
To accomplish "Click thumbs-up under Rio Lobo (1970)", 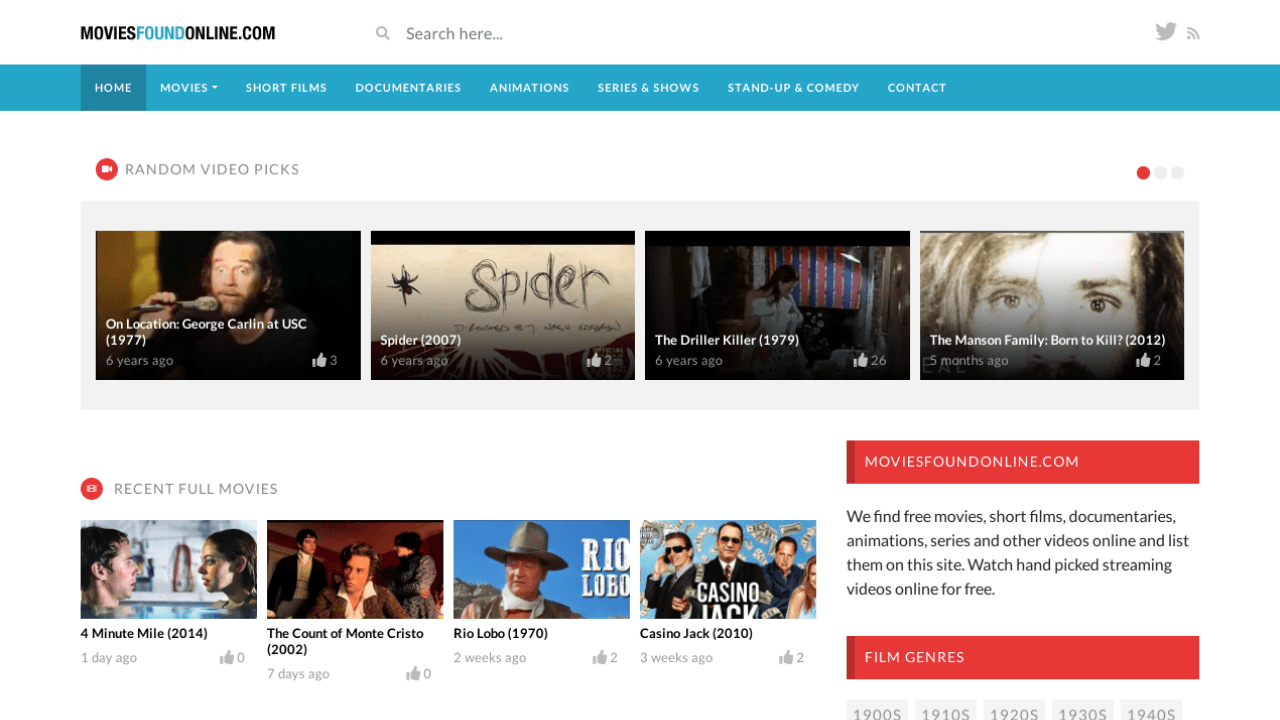I will tap(600, 657).
